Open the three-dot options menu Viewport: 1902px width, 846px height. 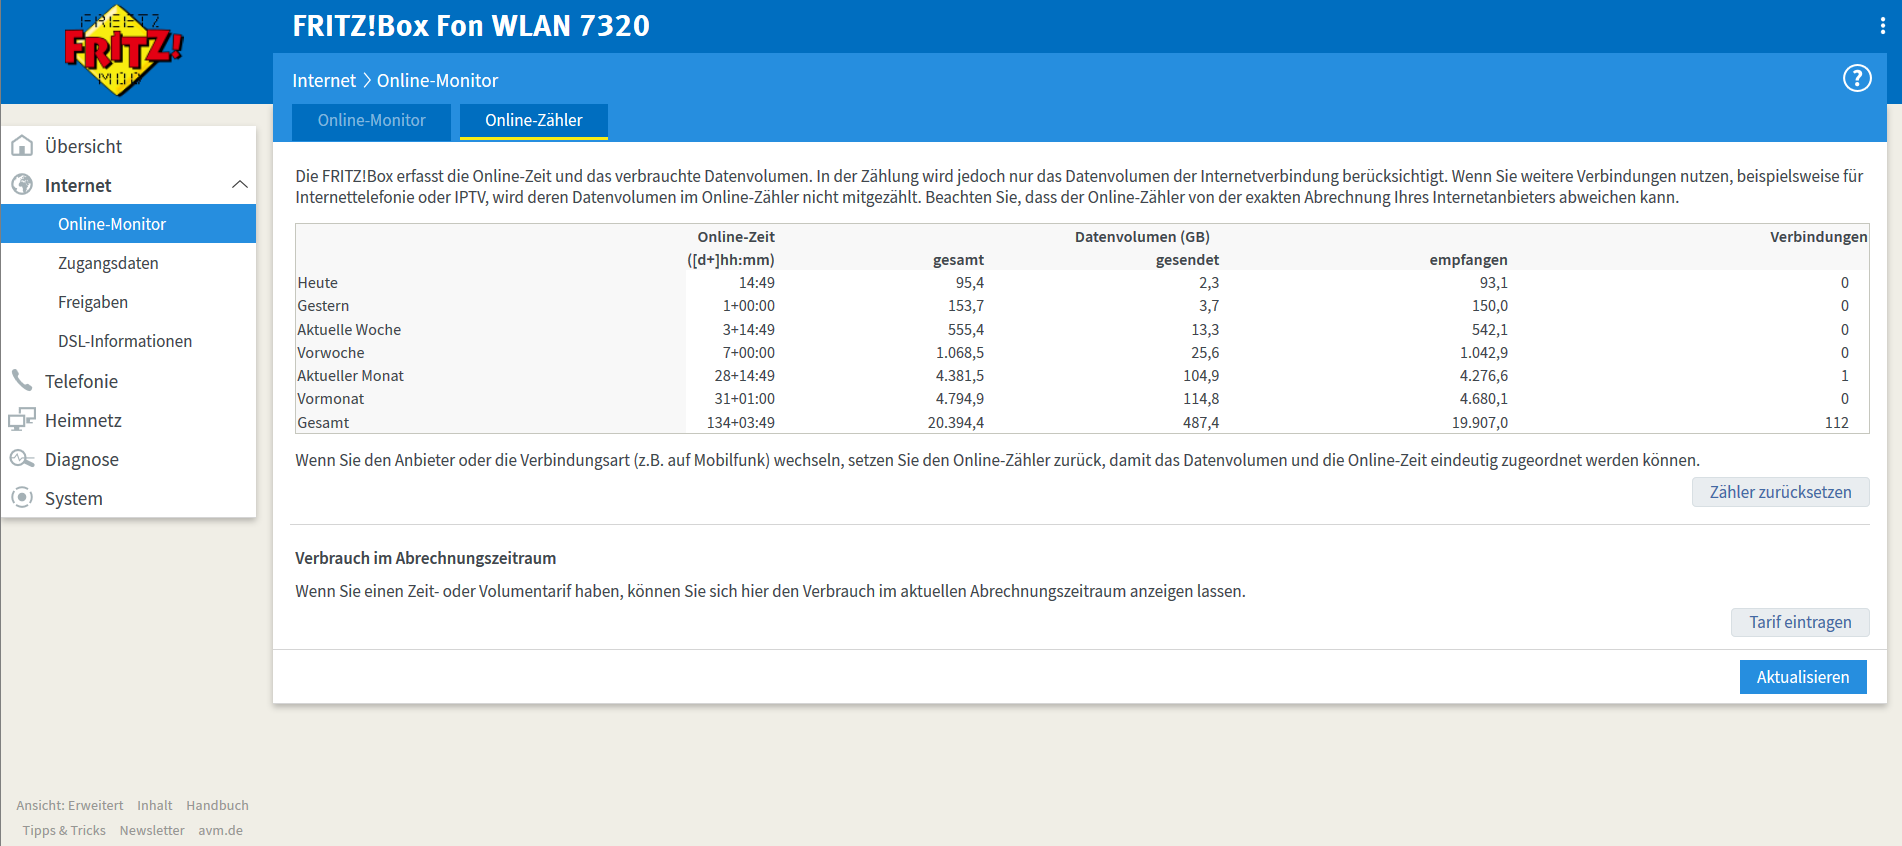point(1882,26)
